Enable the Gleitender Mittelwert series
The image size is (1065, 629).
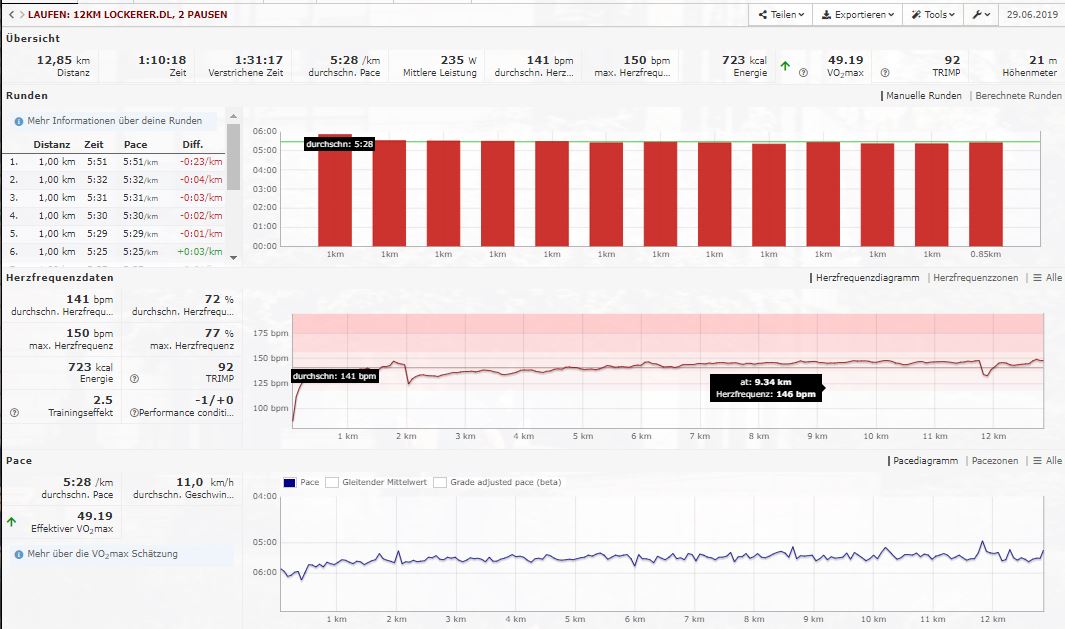click(x=332, y=482)
